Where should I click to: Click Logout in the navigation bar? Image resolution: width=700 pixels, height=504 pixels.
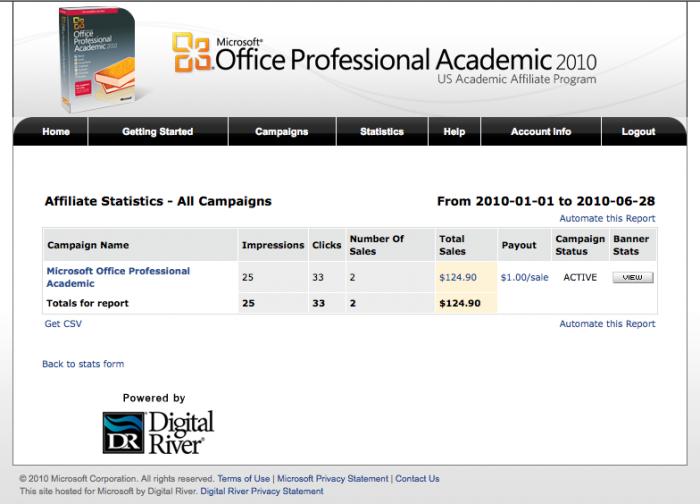(638, 132)
